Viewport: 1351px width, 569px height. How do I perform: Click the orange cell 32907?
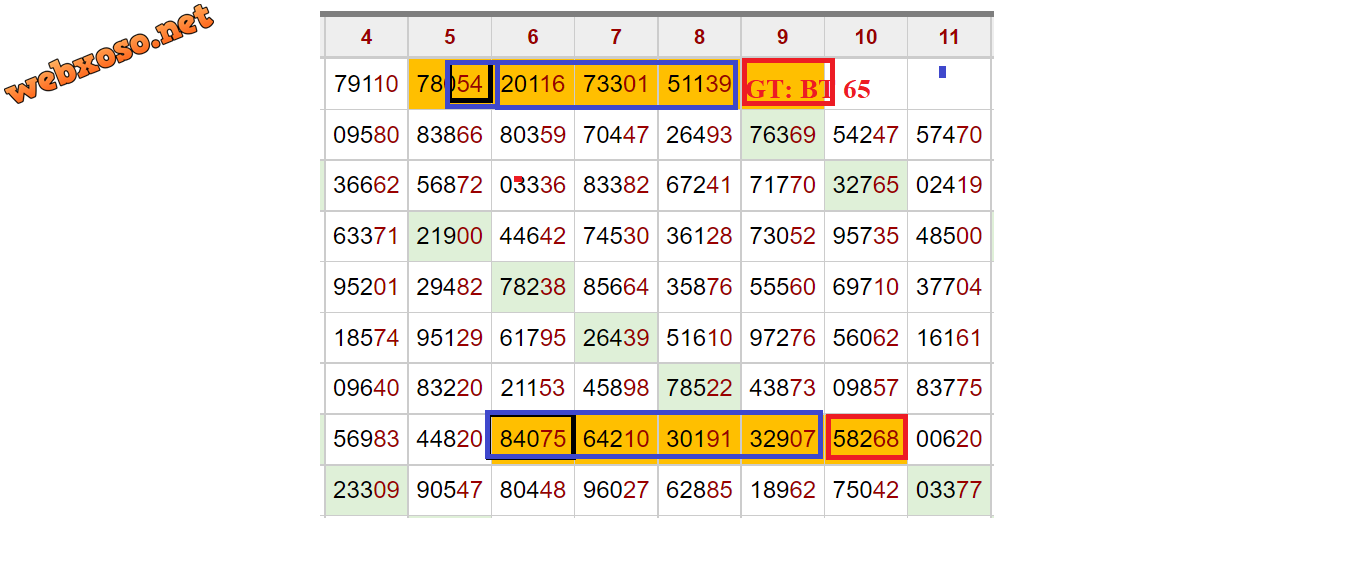(782, 440)
